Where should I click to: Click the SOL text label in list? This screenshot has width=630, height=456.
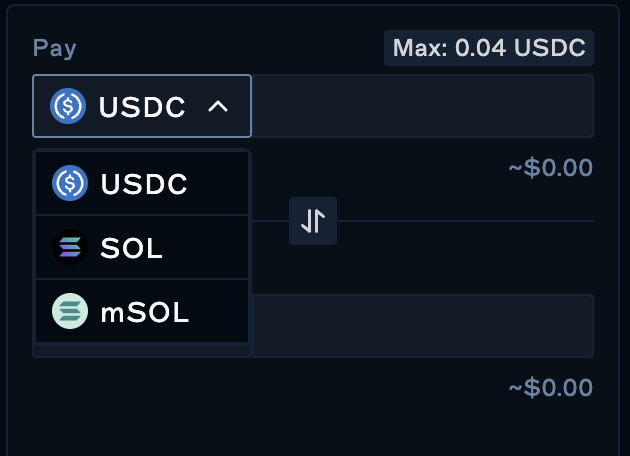131,249
